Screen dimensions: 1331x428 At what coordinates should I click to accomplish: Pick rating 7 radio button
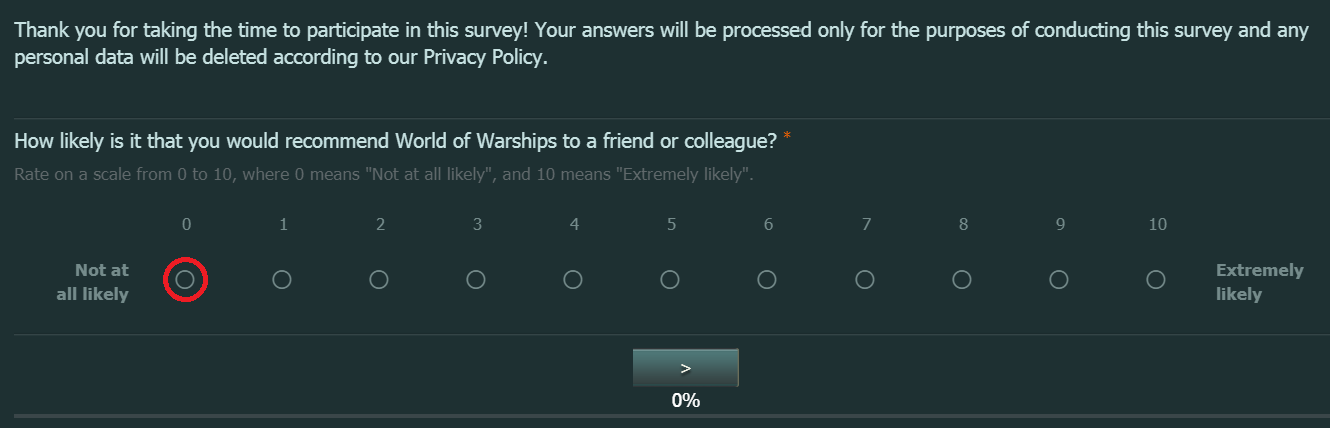(865, 280)
